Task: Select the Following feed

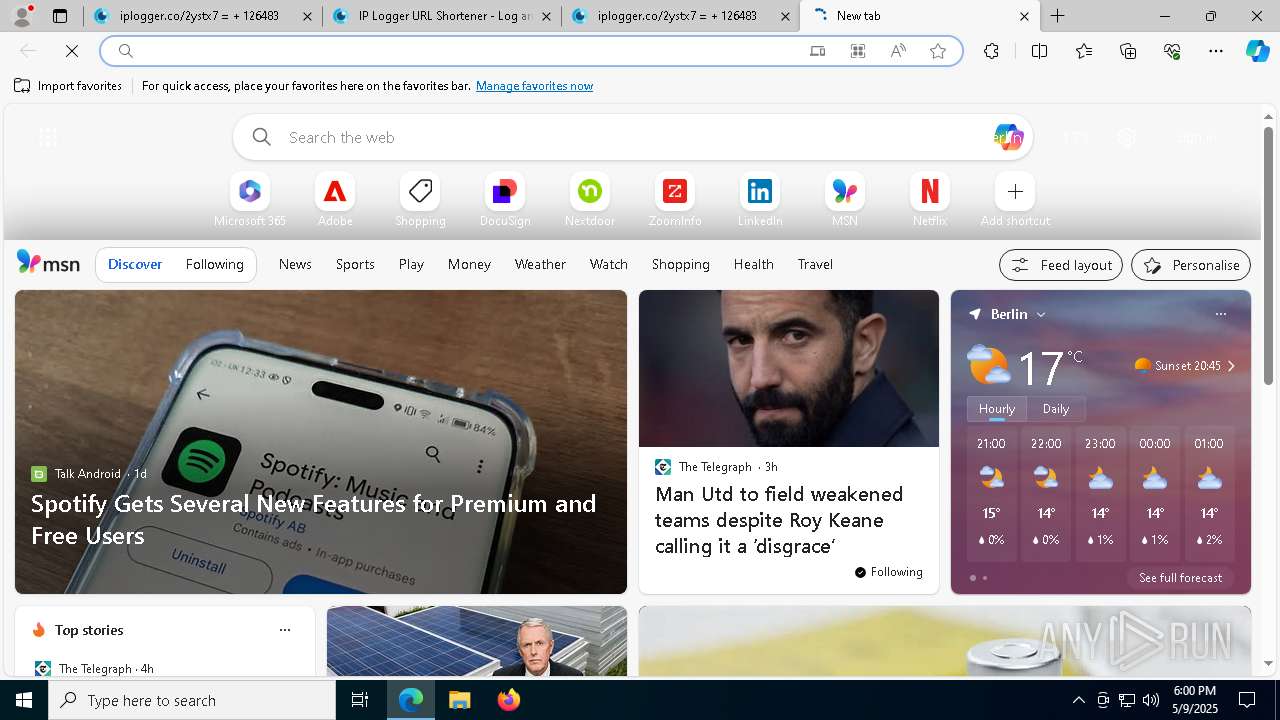Action: (214, 264)
